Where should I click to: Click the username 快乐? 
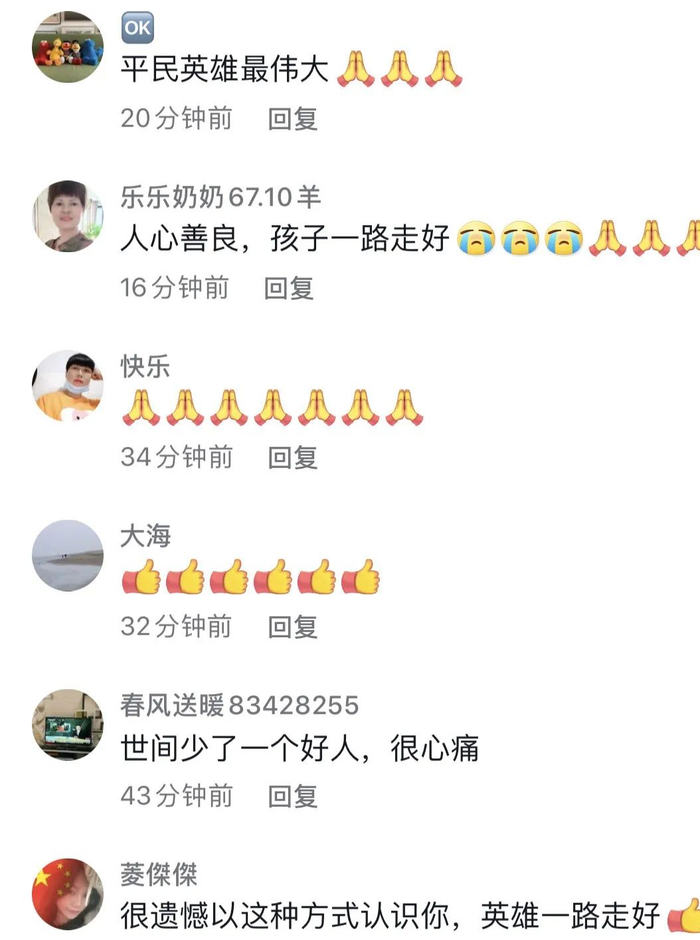pos(146,366)
